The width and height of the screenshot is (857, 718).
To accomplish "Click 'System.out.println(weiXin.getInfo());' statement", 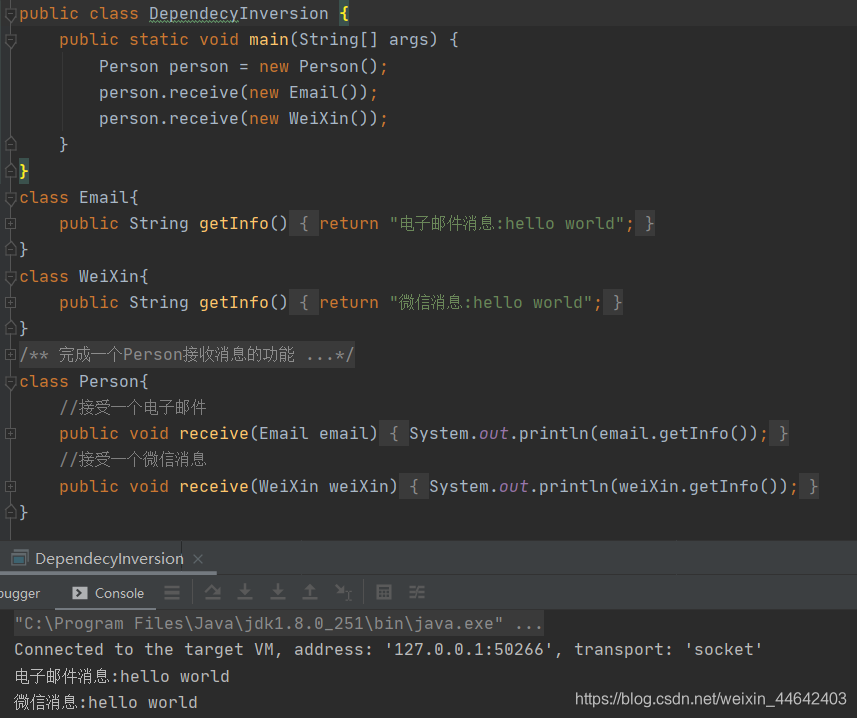I will [614, 486].
